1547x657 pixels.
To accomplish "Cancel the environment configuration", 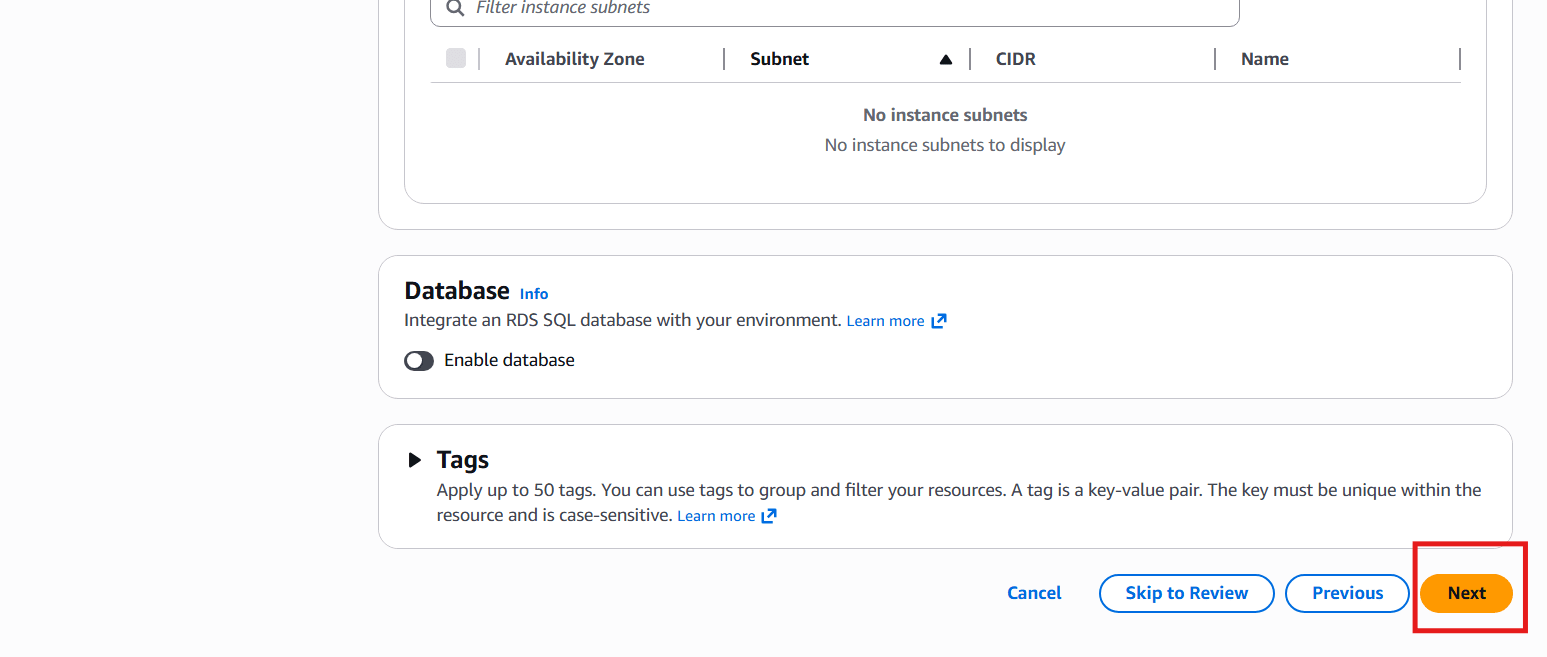I will (1034, 593).
